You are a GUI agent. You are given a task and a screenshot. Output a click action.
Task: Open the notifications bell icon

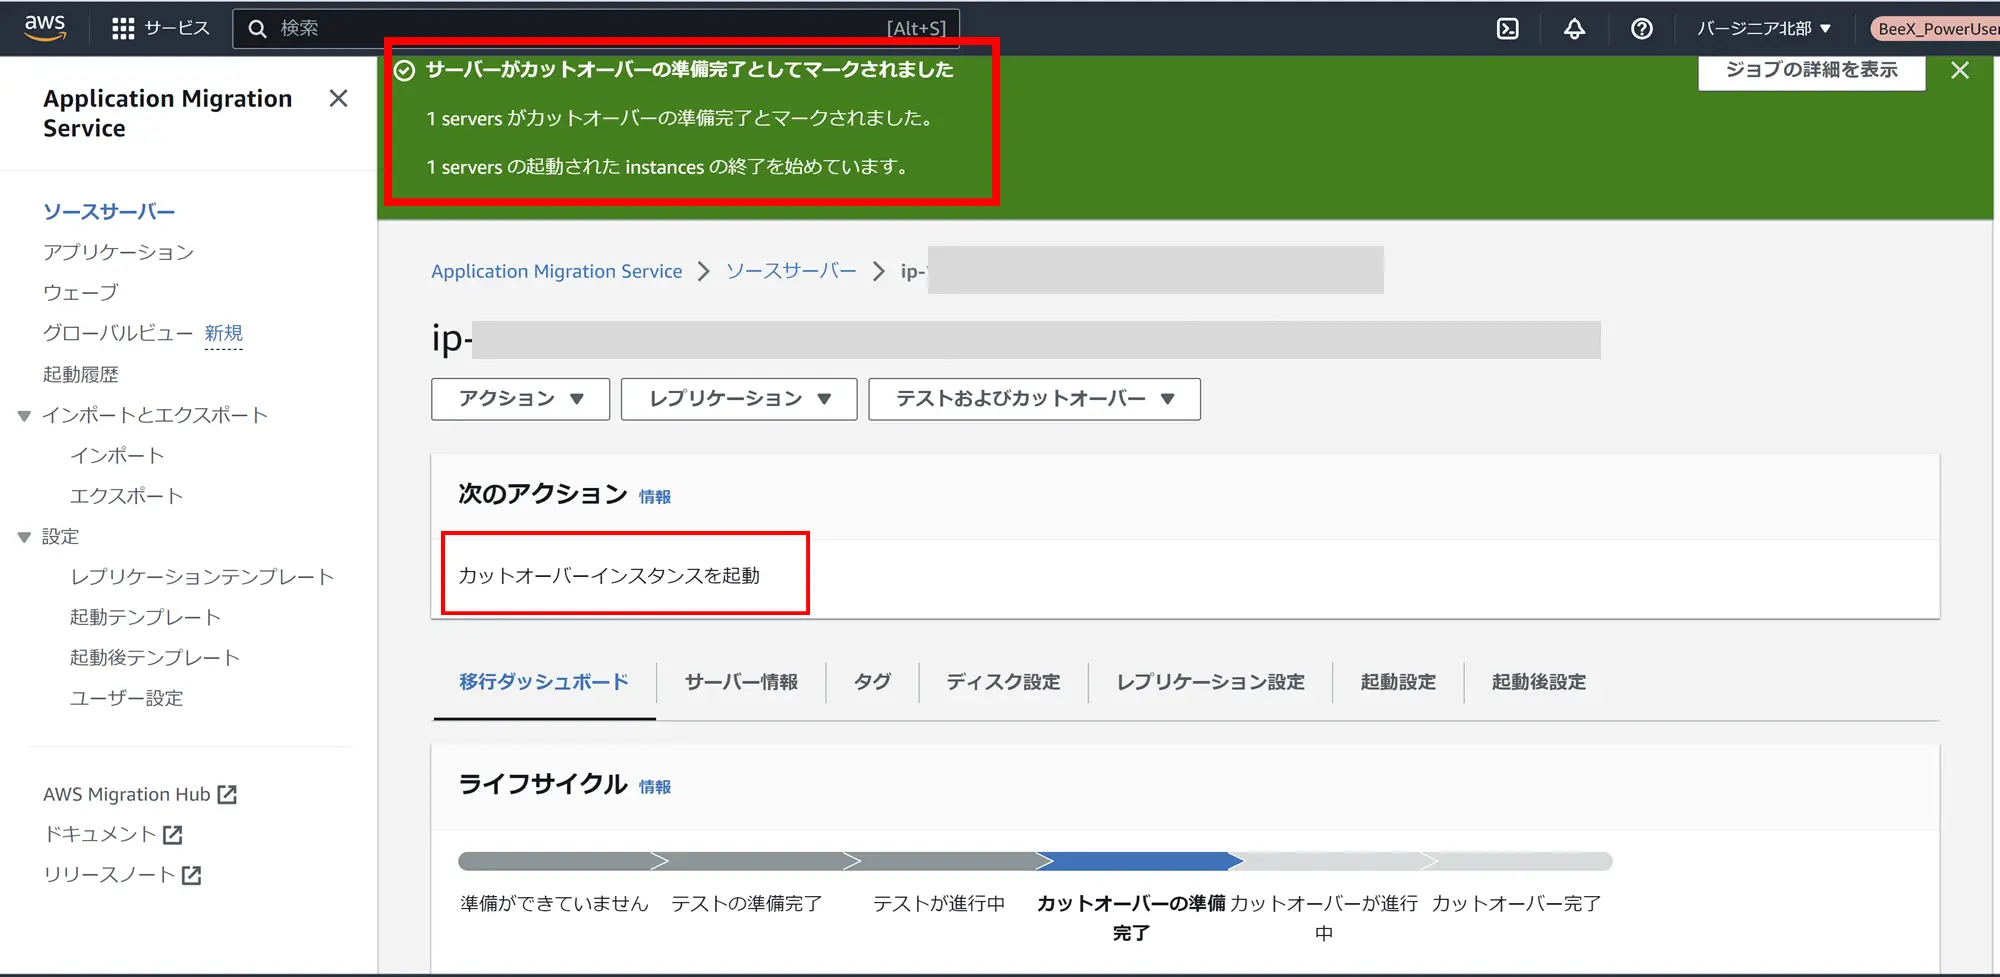[x=1574, y=29]
